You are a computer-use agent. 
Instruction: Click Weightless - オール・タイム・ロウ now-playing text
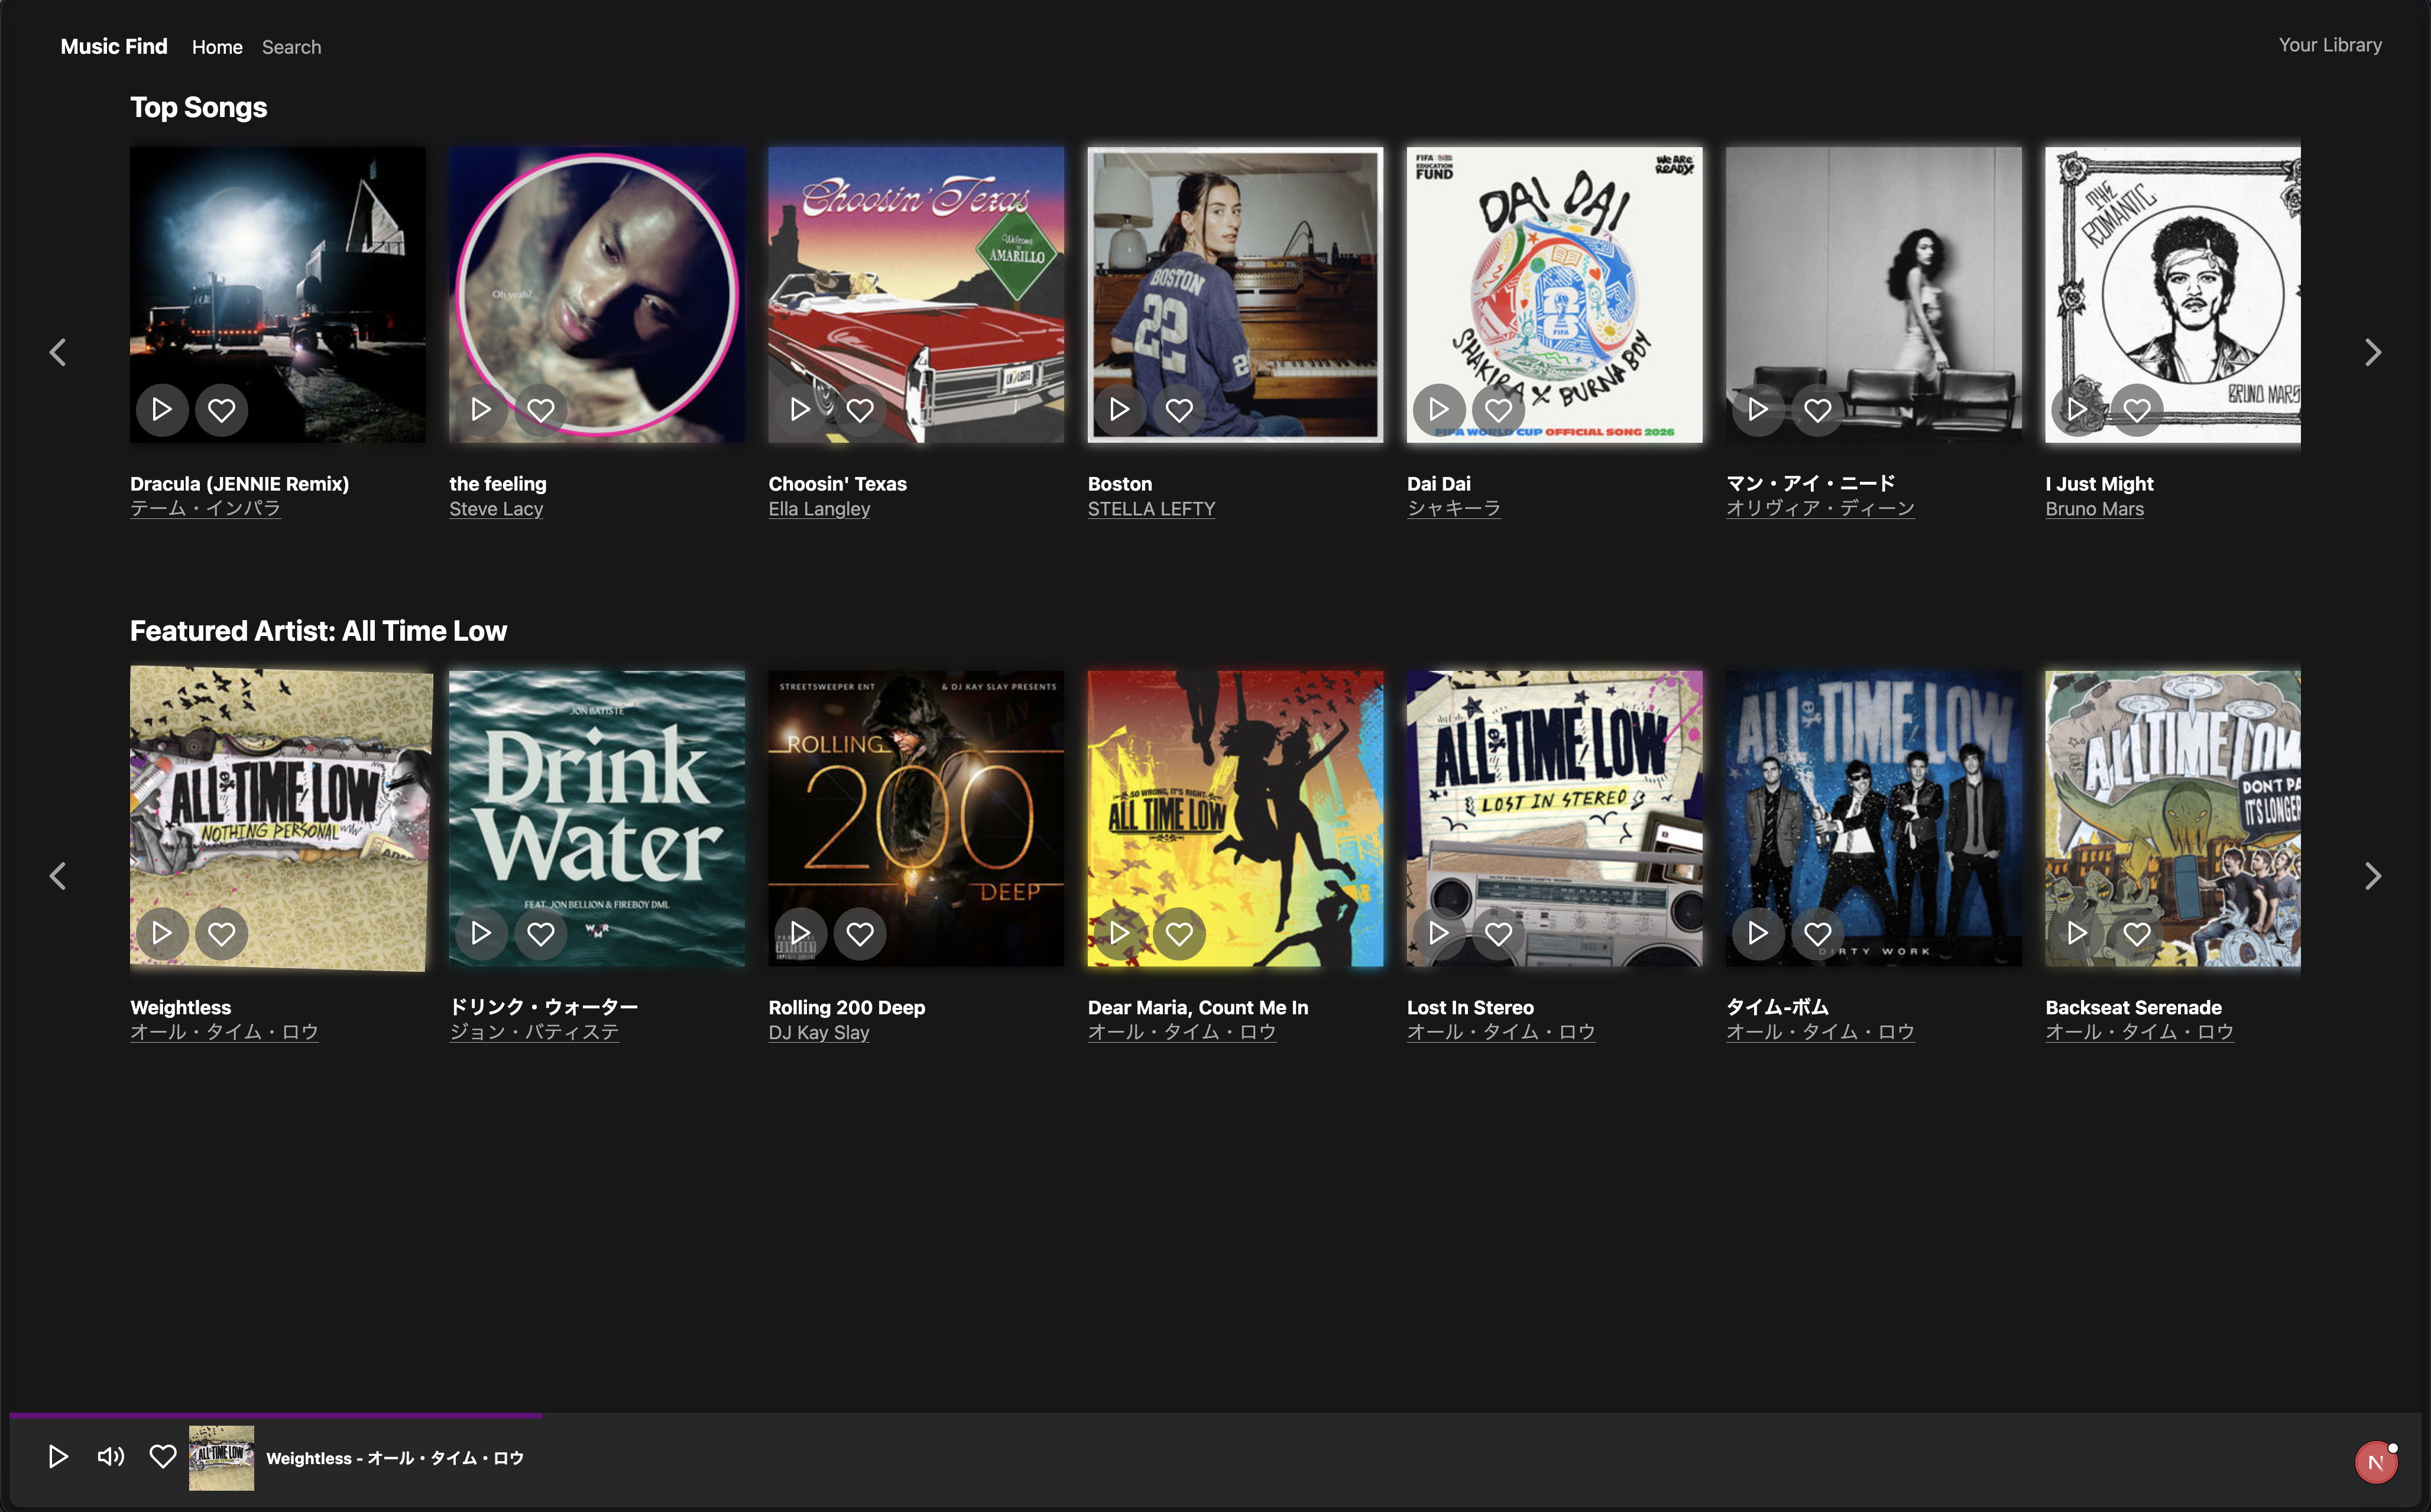(x=395, y=1458)
